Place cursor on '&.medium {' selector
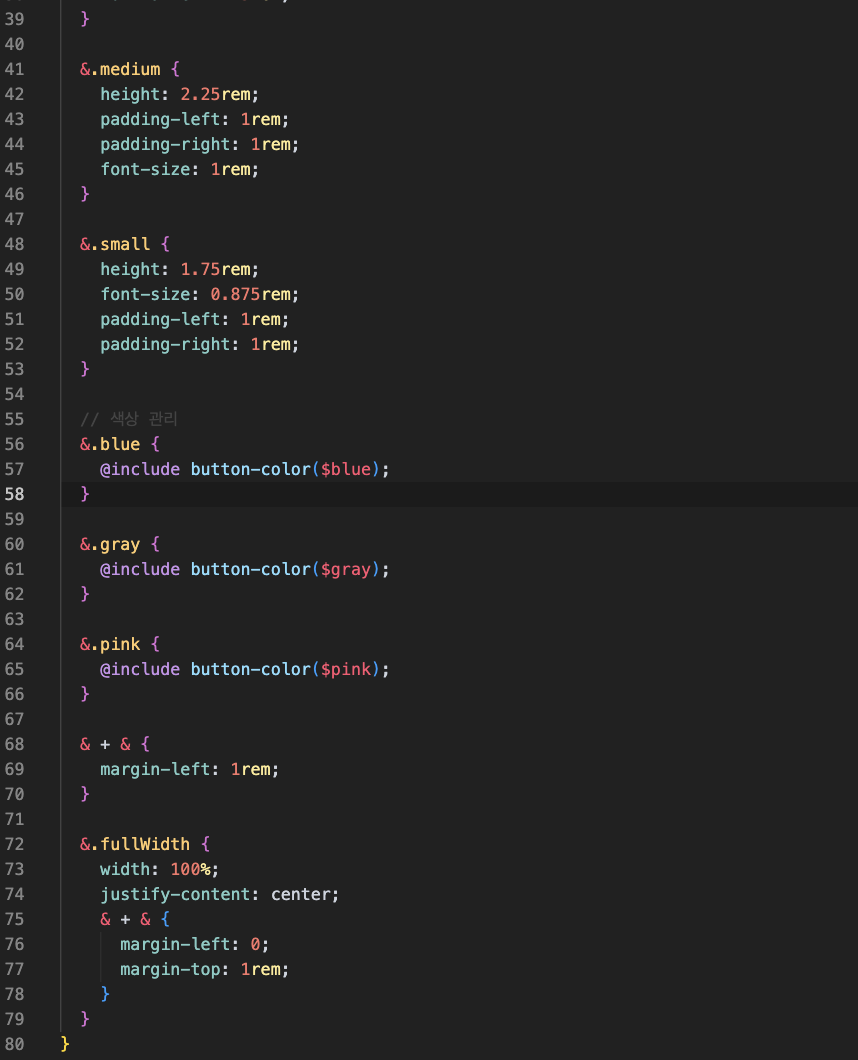858x1060 pixels. pos(130,69)
